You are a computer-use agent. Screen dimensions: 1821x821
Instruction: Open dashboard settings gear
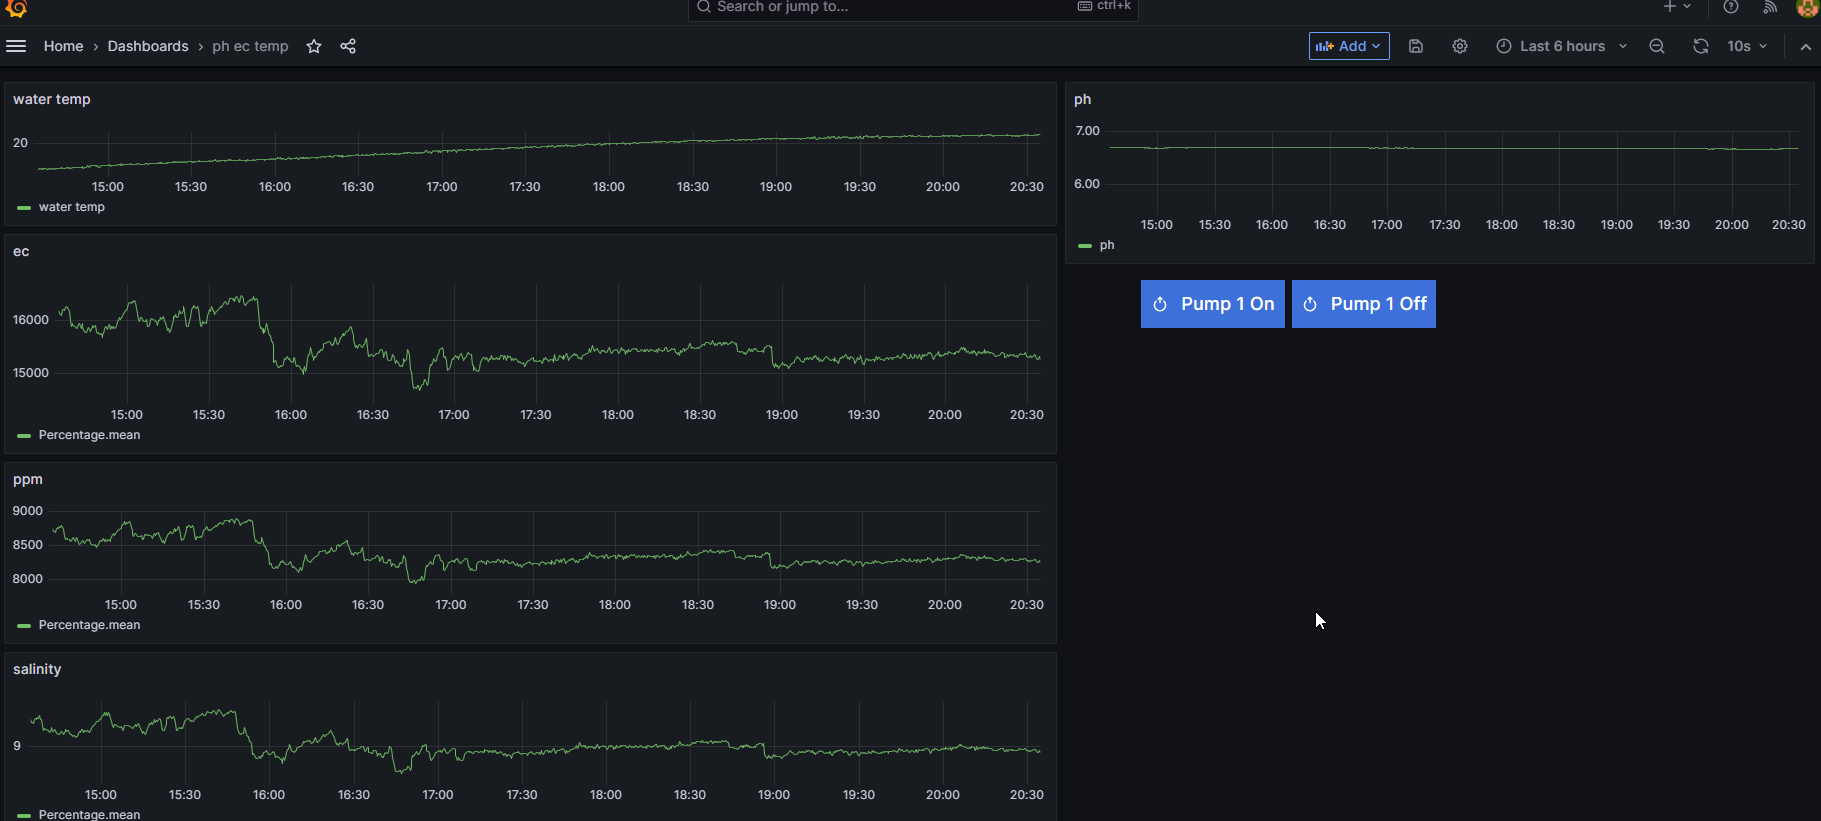click(x=1460, y=46)
